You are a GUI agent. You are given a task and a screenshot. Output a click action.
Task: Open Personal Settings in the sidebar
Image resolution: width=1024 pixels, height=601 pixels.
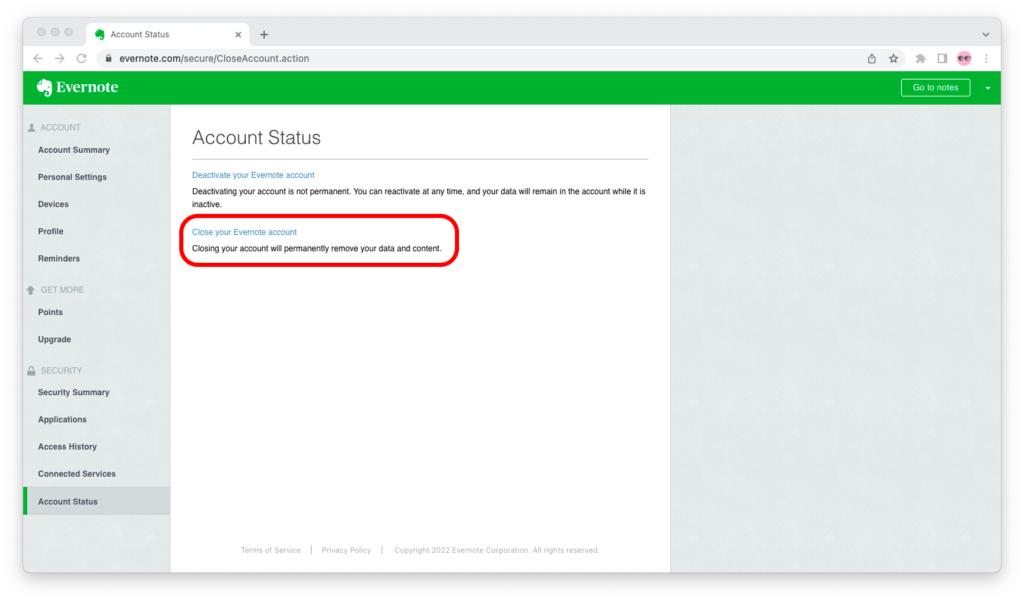click(x=72, y=177)
